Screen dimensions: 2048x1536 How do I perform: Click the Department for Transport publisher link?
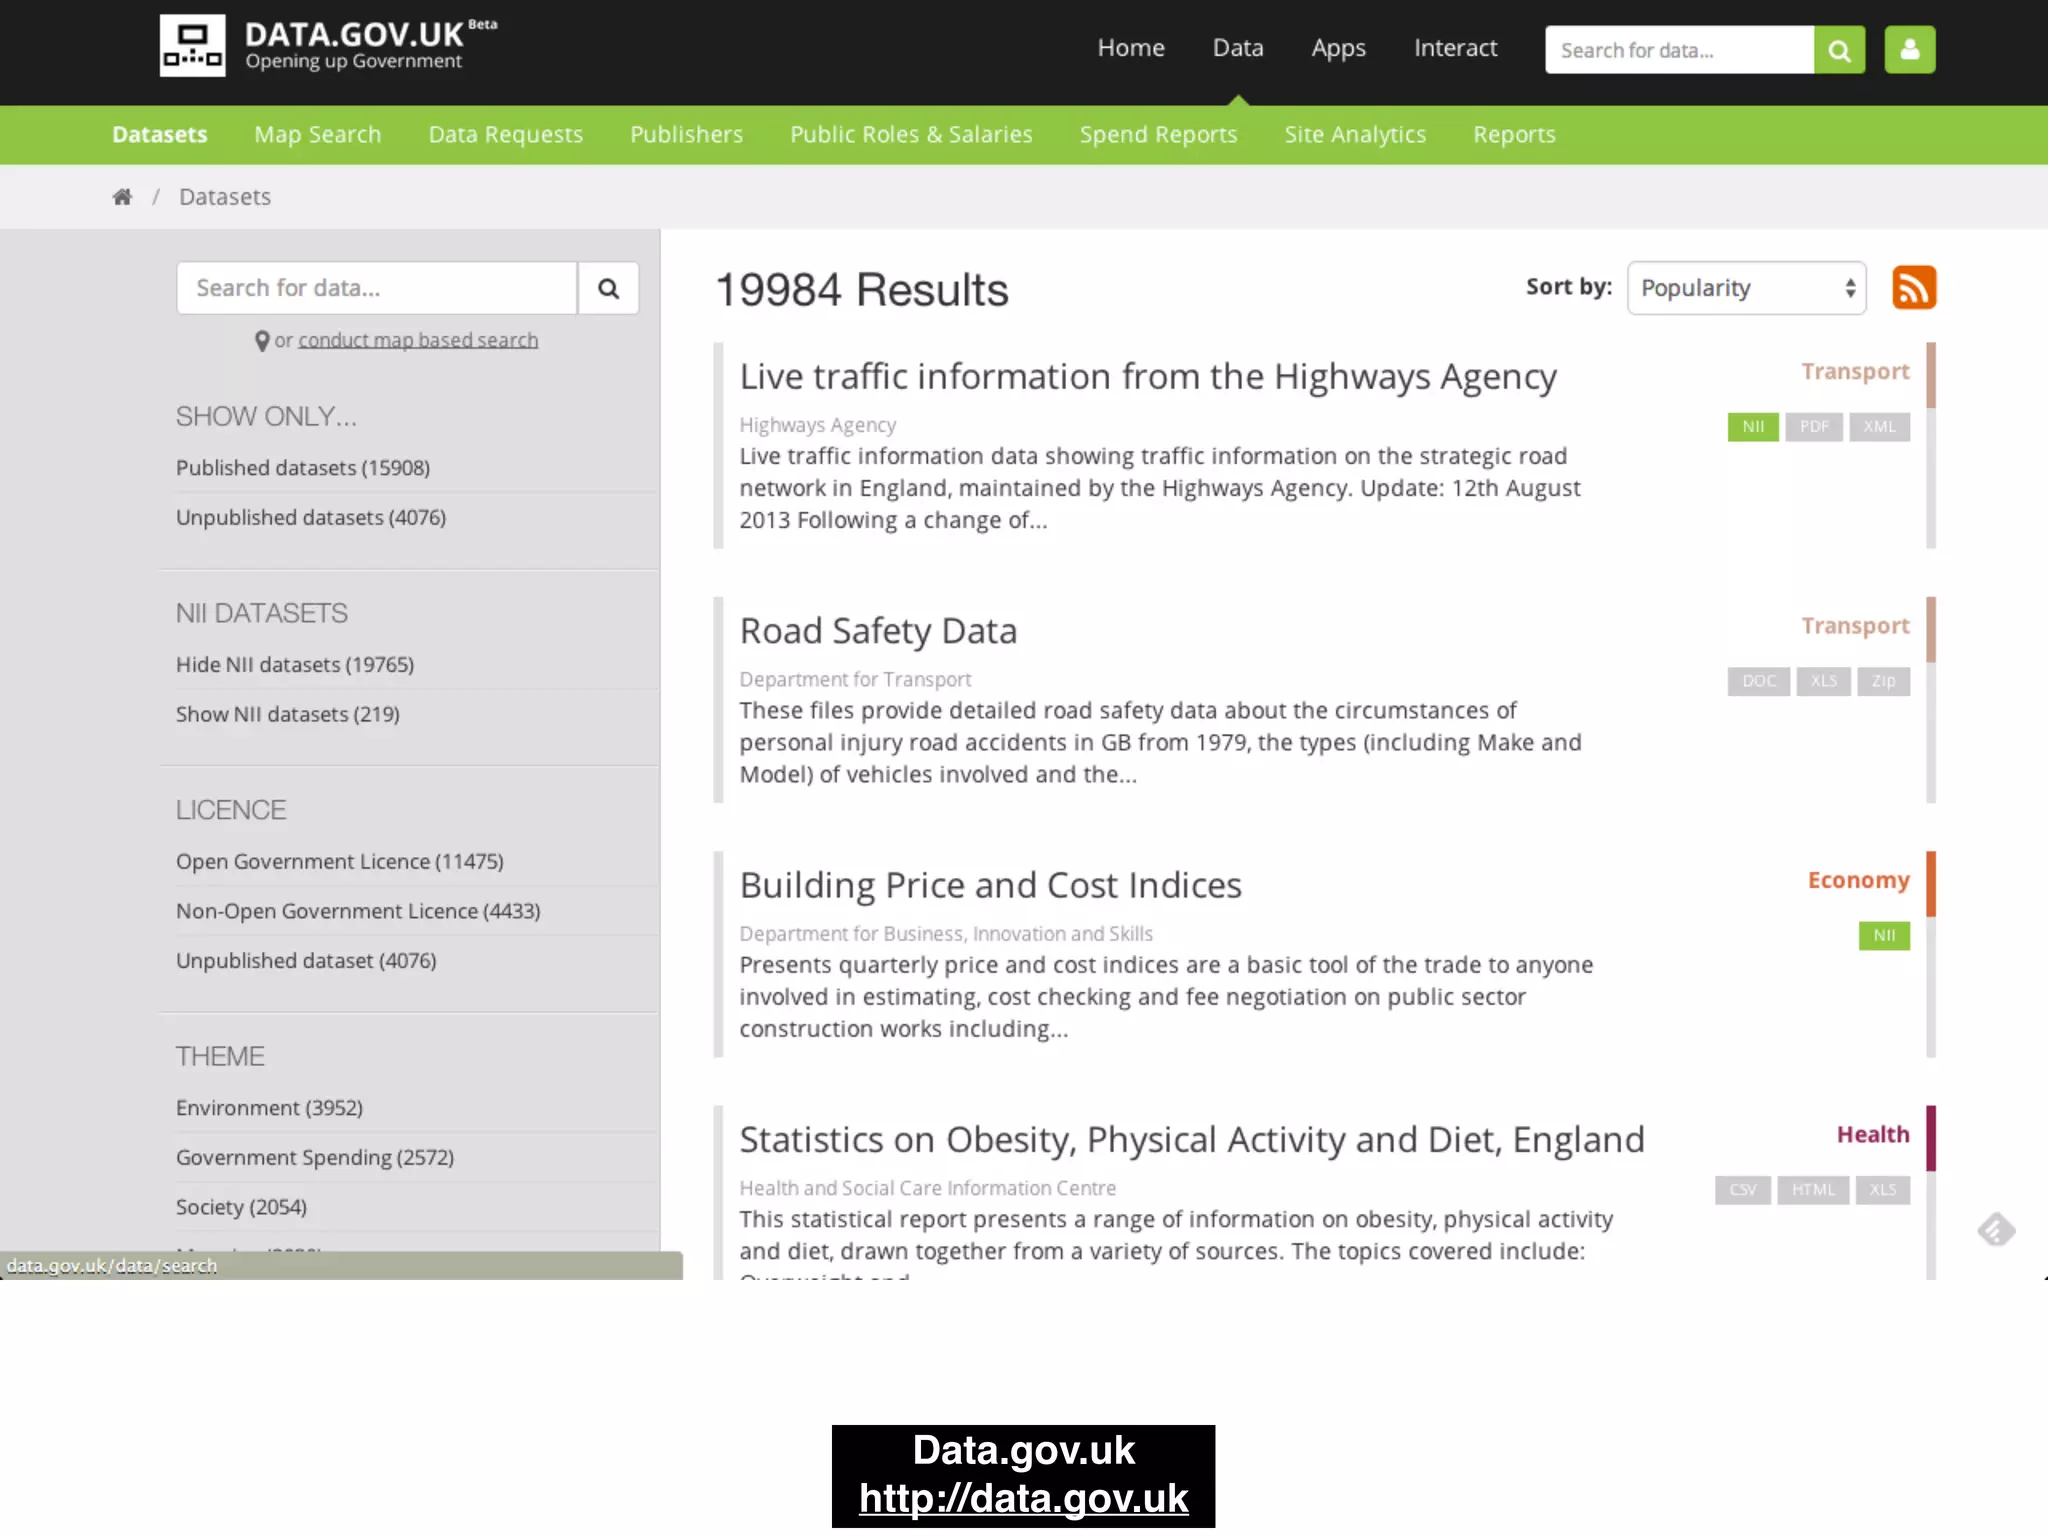855,679
